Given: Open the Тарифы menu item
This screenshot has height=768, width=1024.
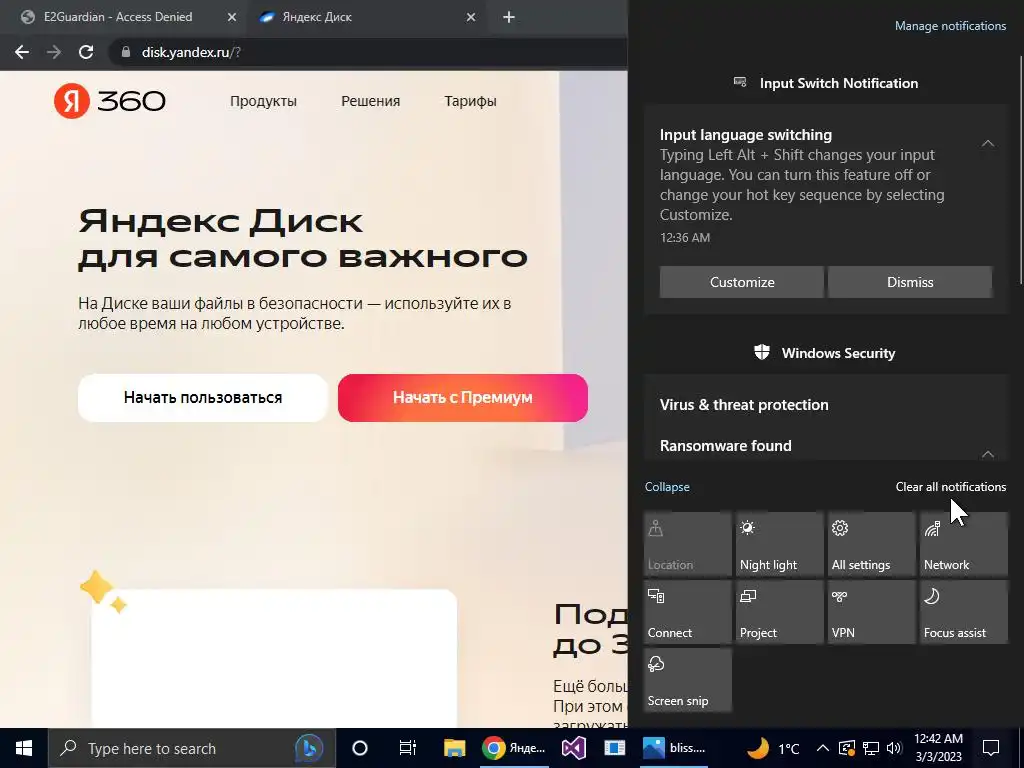Looking at the screenshot, I should (470, 101).
